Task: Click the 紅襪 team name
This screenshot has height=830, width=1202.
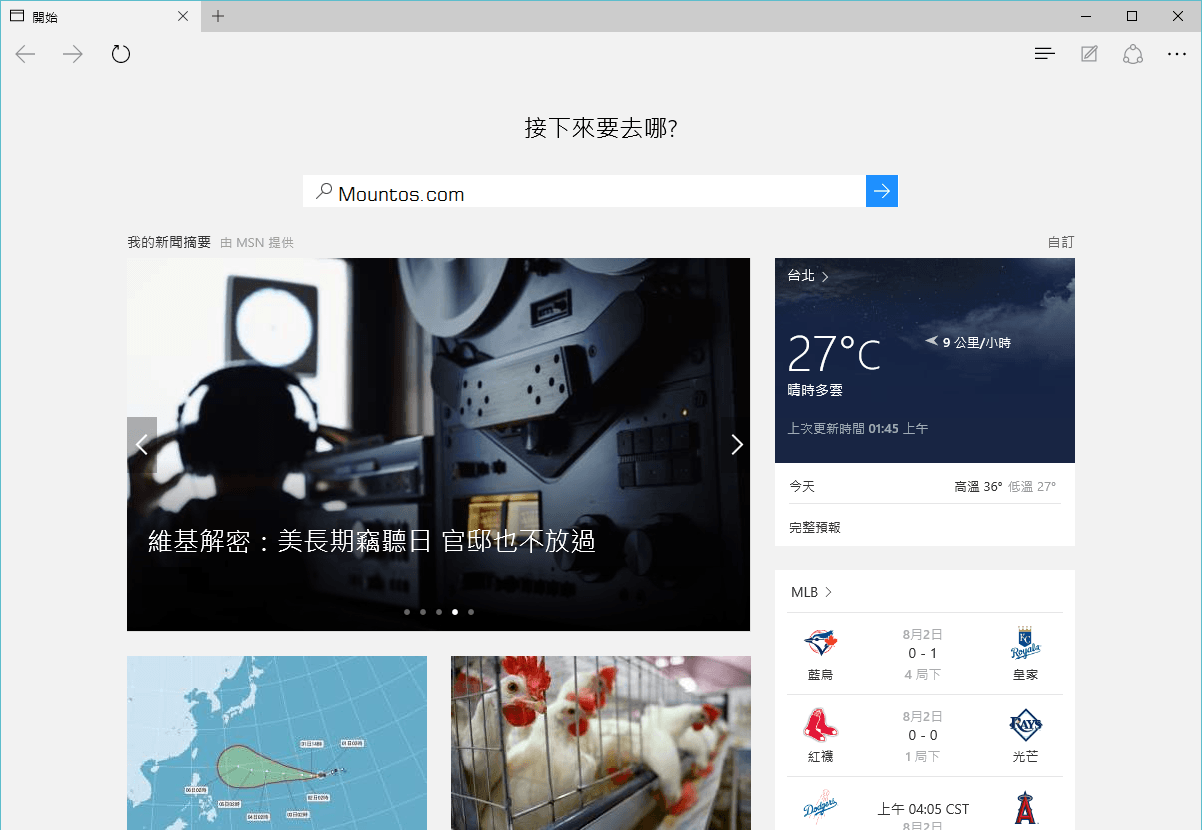Action: [x=820, y=757]
